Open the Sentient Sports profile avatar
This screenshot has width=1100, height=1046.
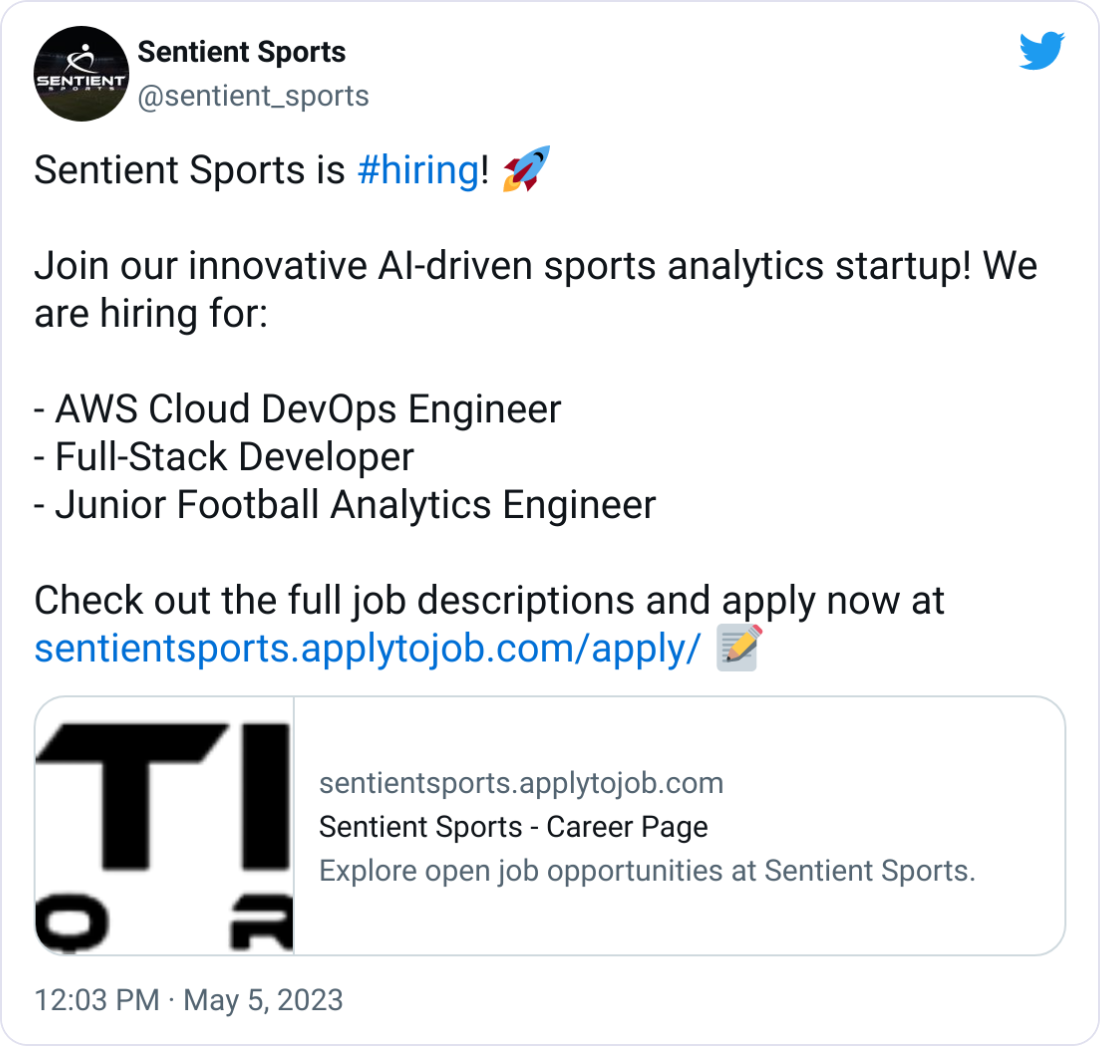81,74
